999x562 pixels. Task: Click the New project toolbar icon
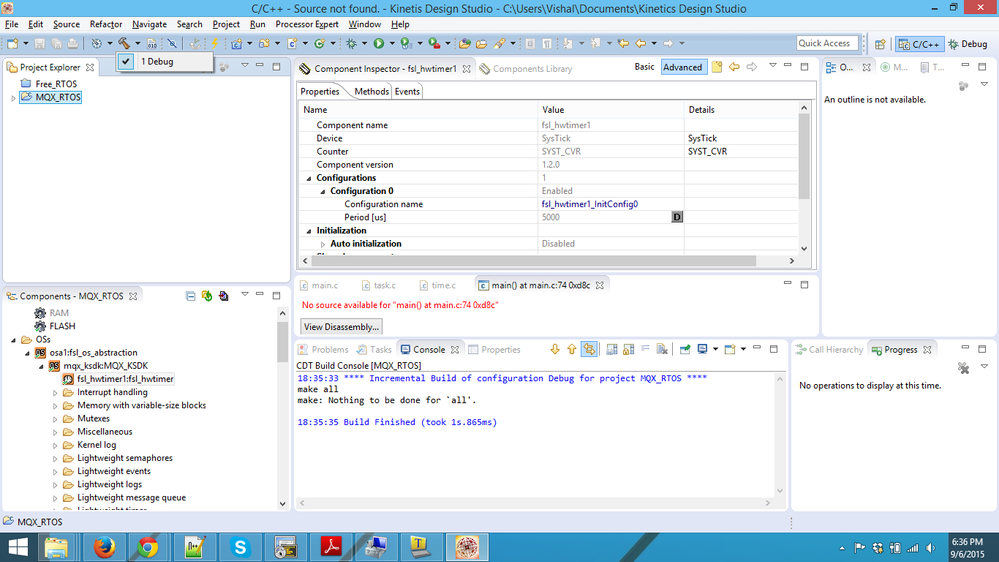(13, 43)
